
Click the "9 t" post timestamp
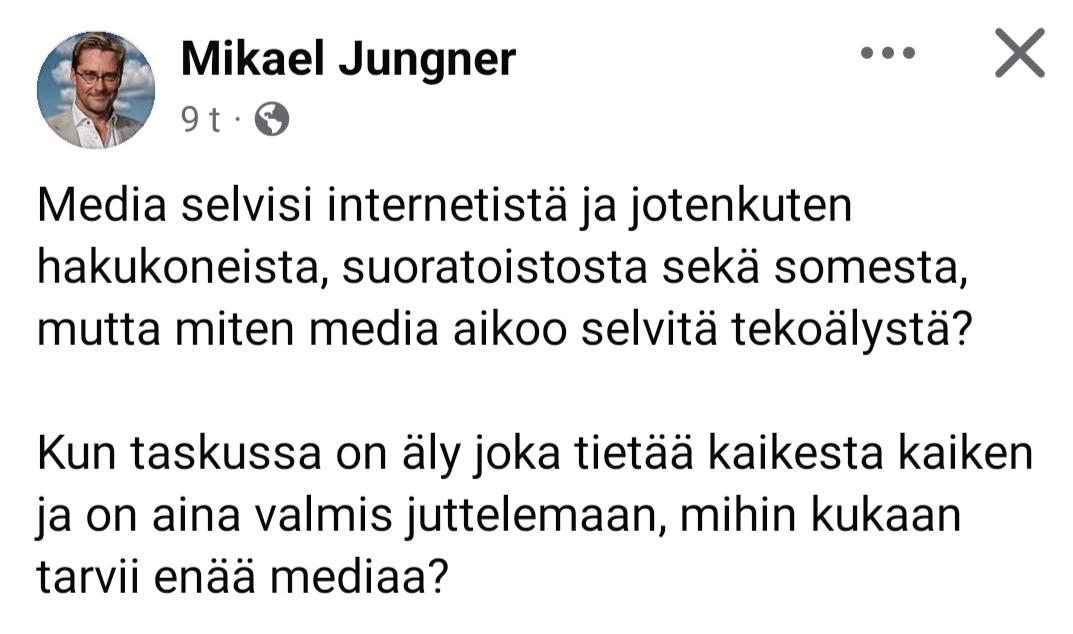(200, 120)
